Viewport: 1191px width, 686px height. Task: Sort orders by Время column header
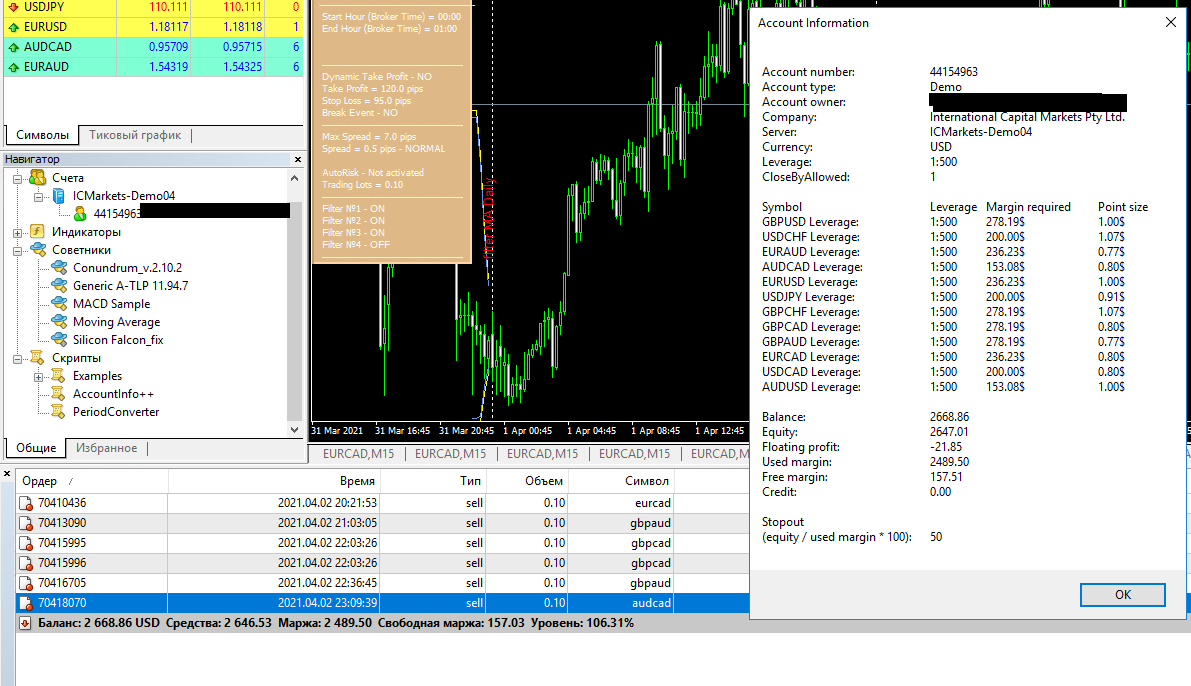[274, 481]
